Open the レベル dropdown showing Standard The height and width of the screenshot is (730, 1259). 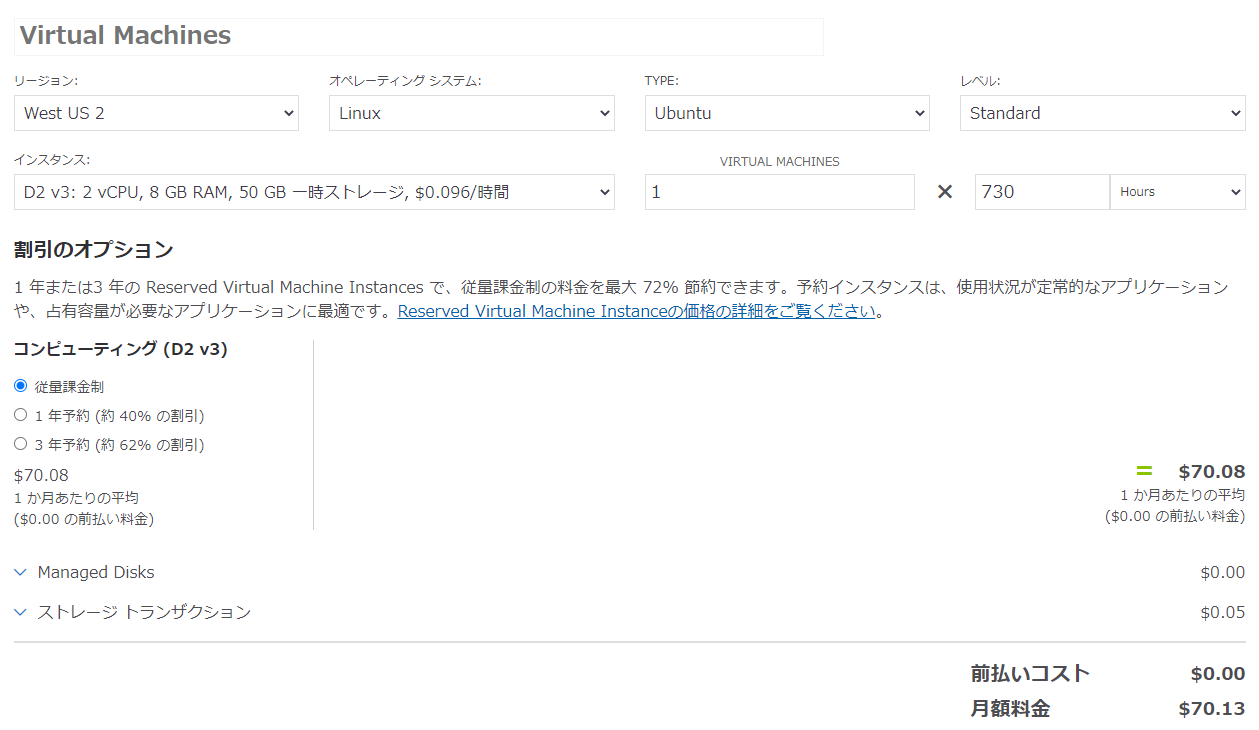click(1102, 113)
